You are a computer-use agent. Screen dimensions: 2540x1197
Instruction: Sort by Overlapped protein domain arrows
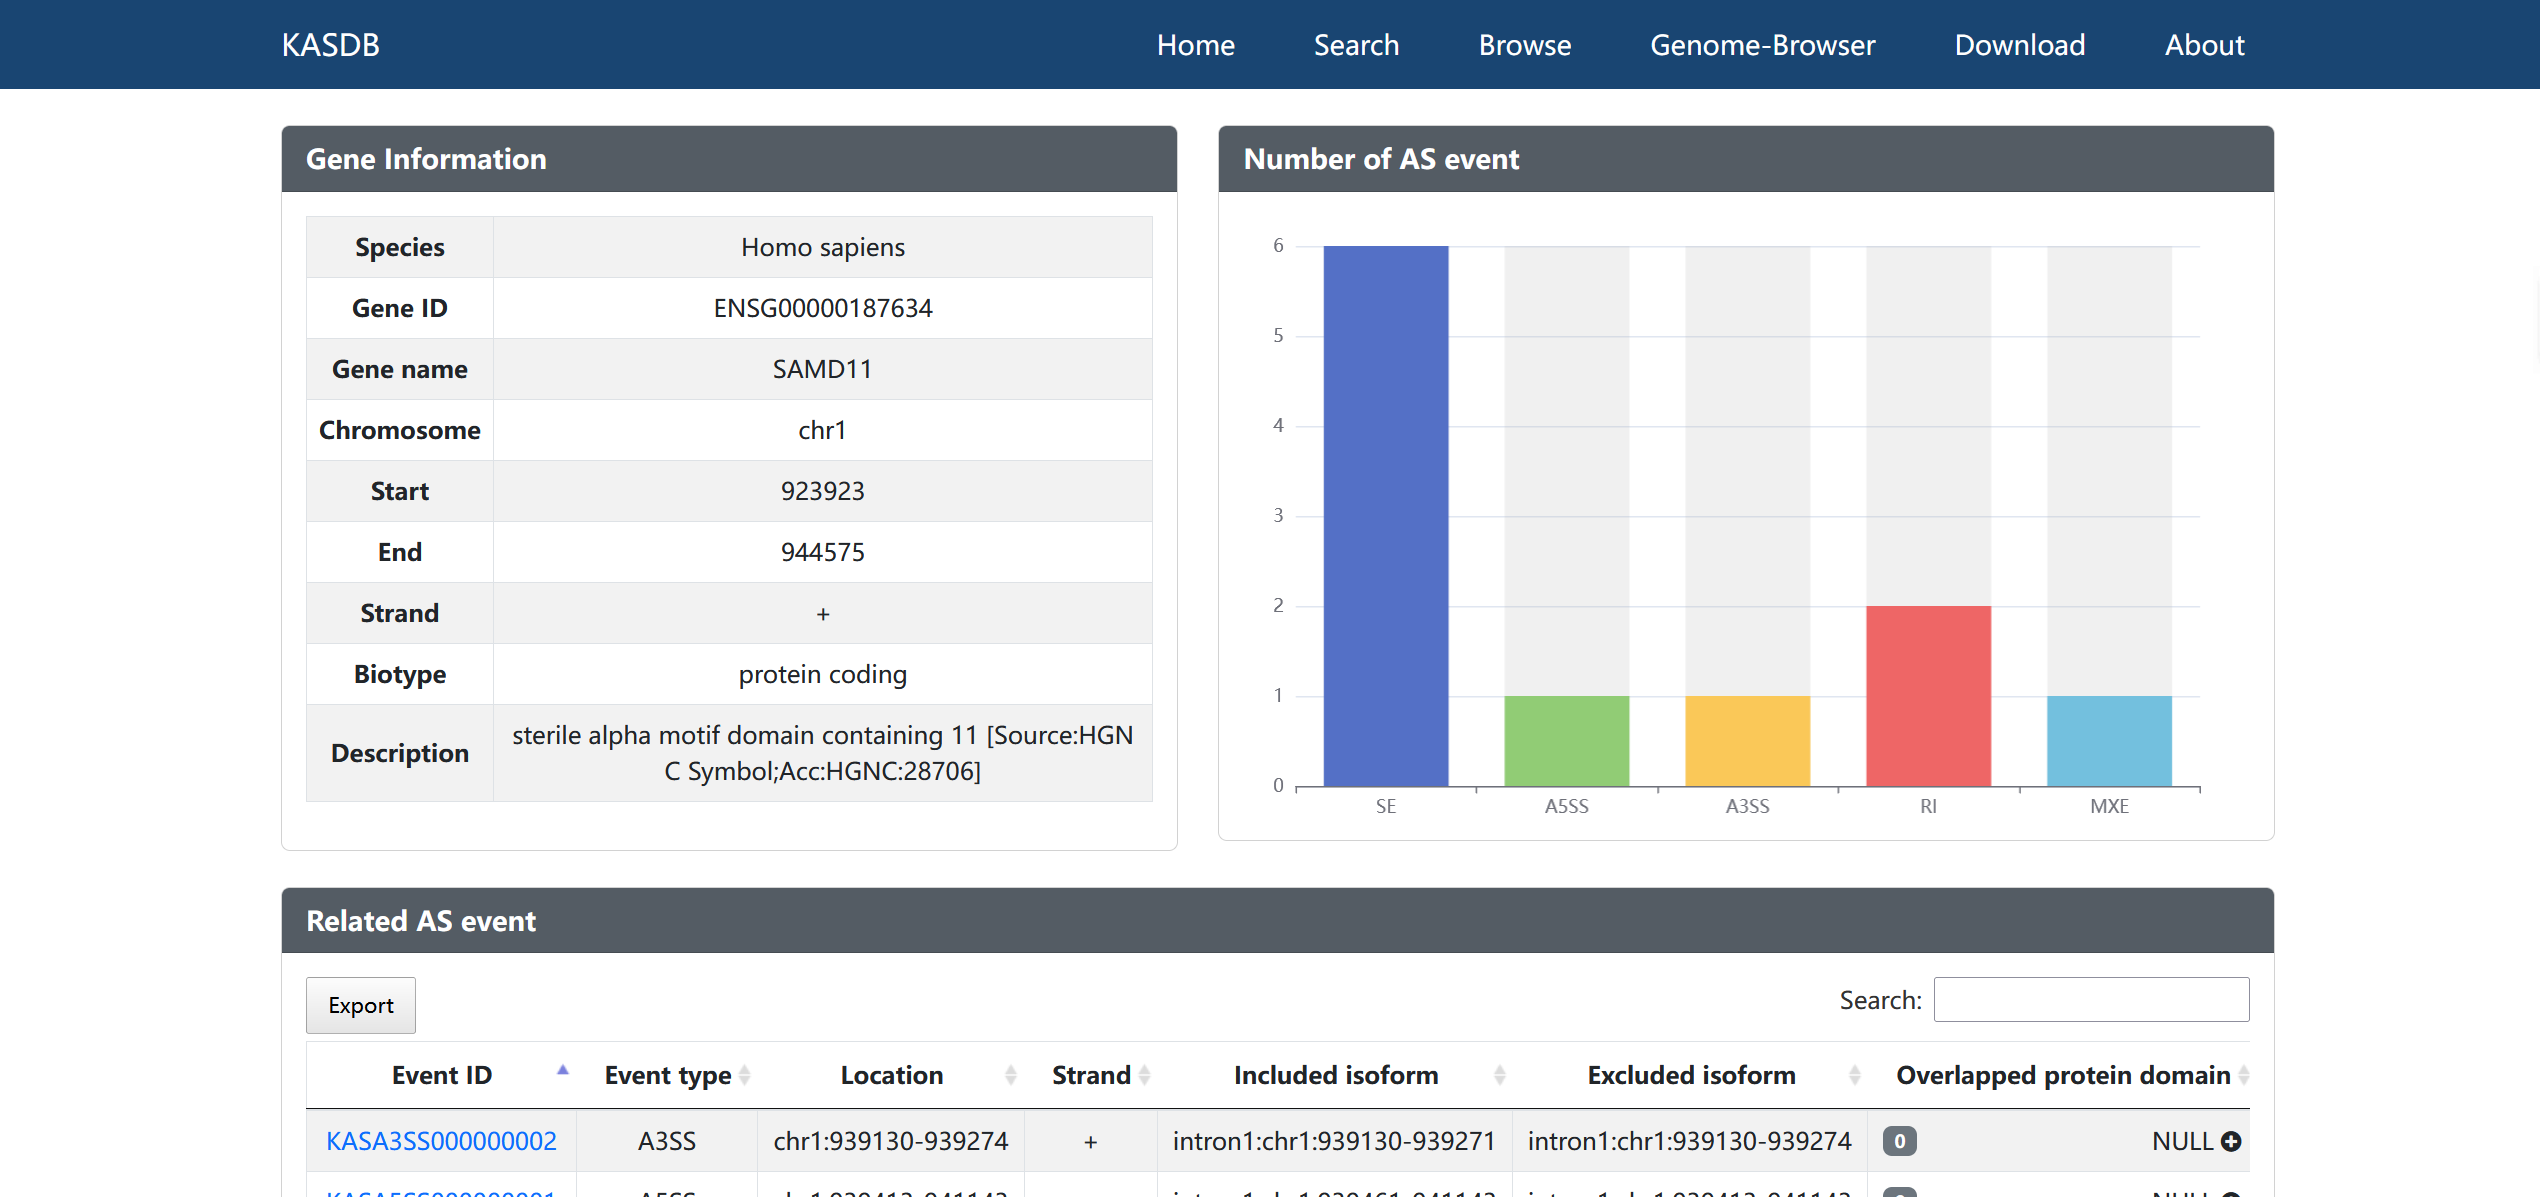click(2243, 1076)
